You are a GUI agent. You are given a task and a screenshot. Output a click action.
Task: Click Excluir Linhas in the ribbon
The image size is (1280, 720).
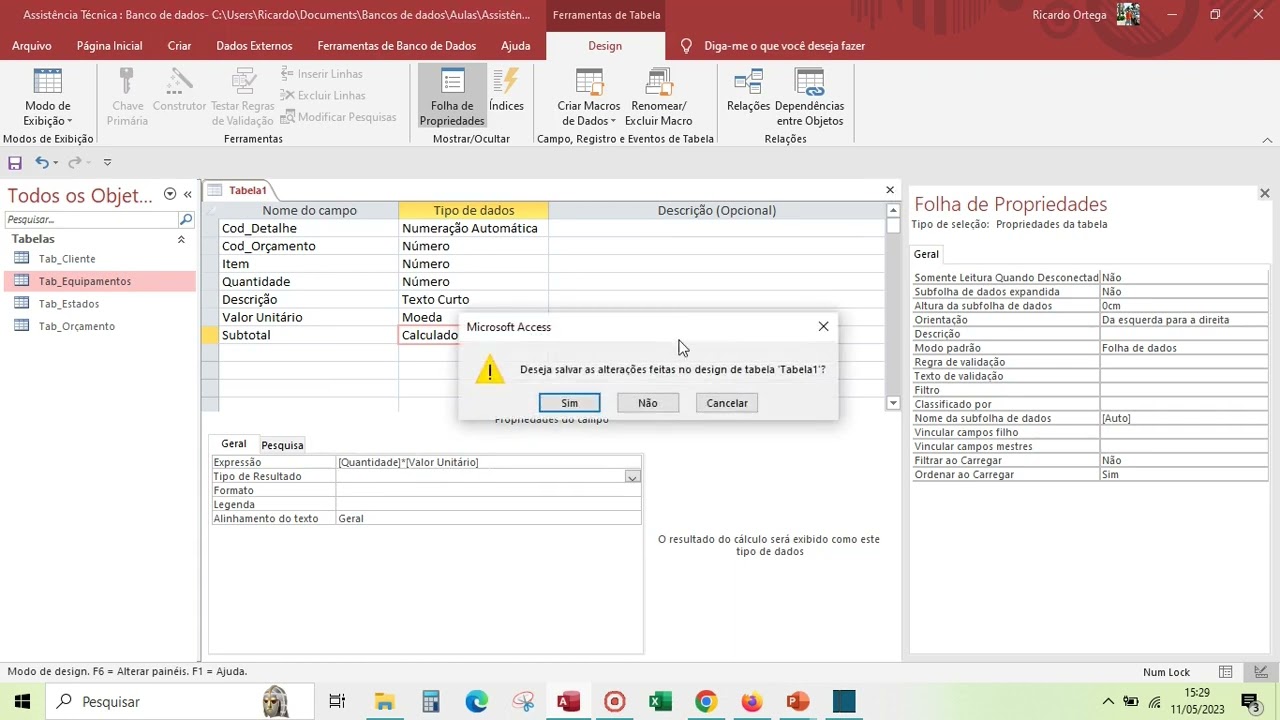pos(322,95)
